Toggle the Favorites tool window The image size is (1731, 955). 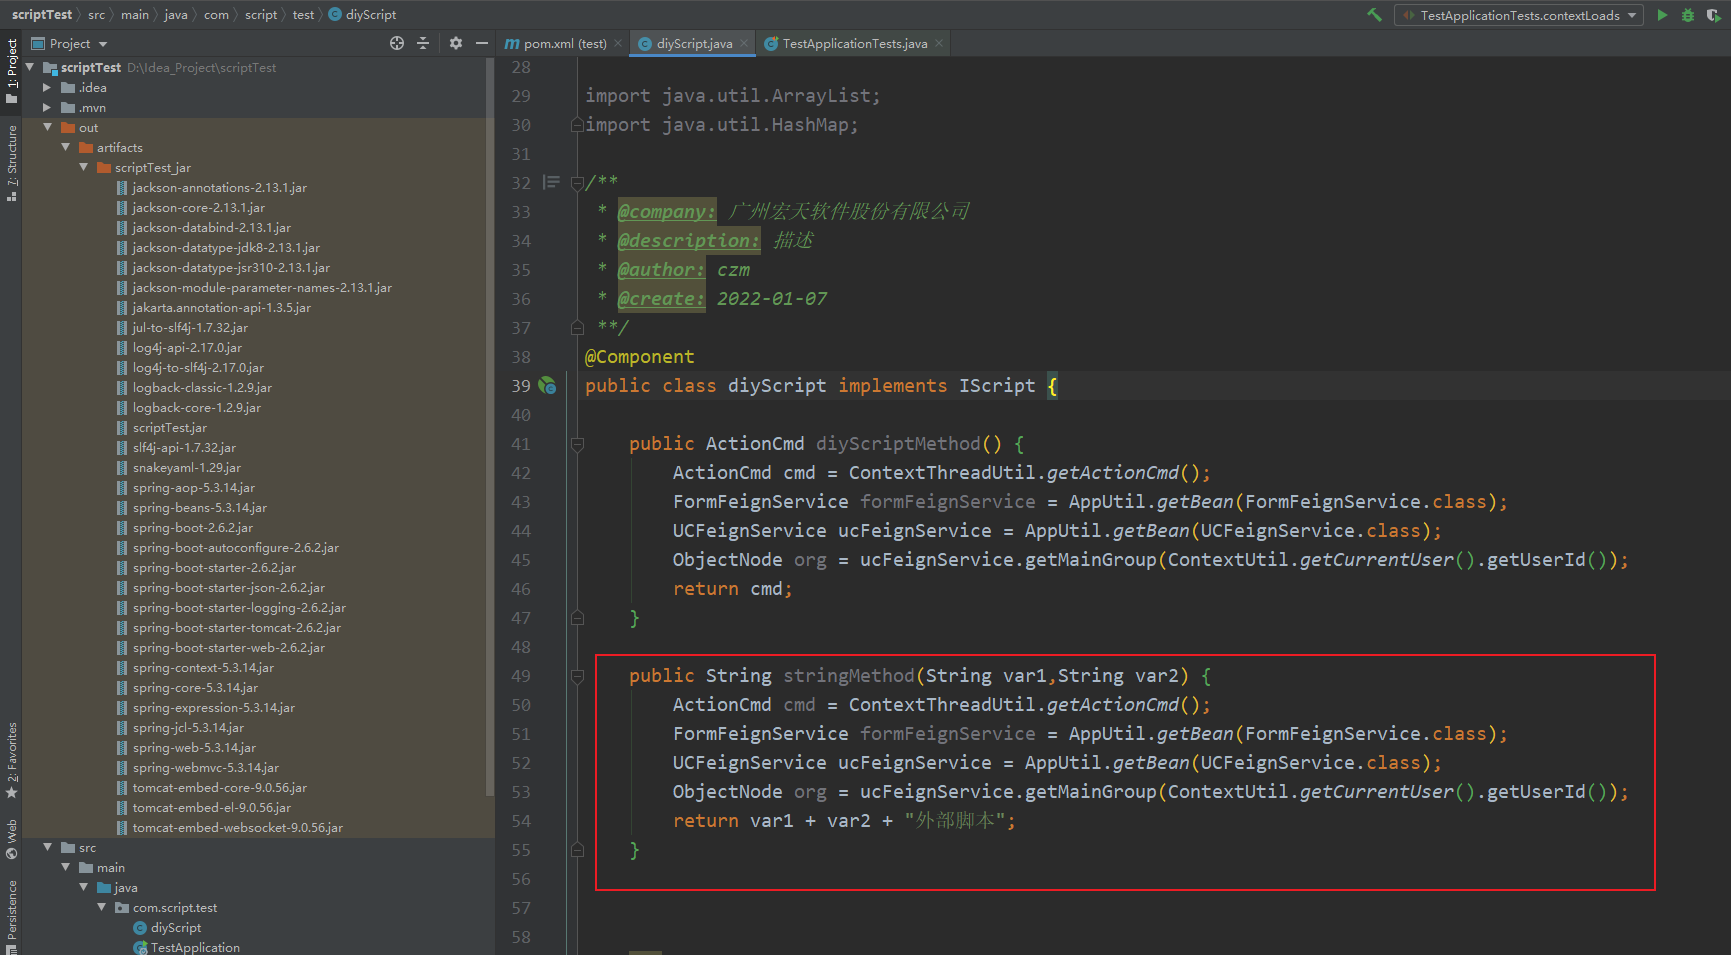coord(12,758)
